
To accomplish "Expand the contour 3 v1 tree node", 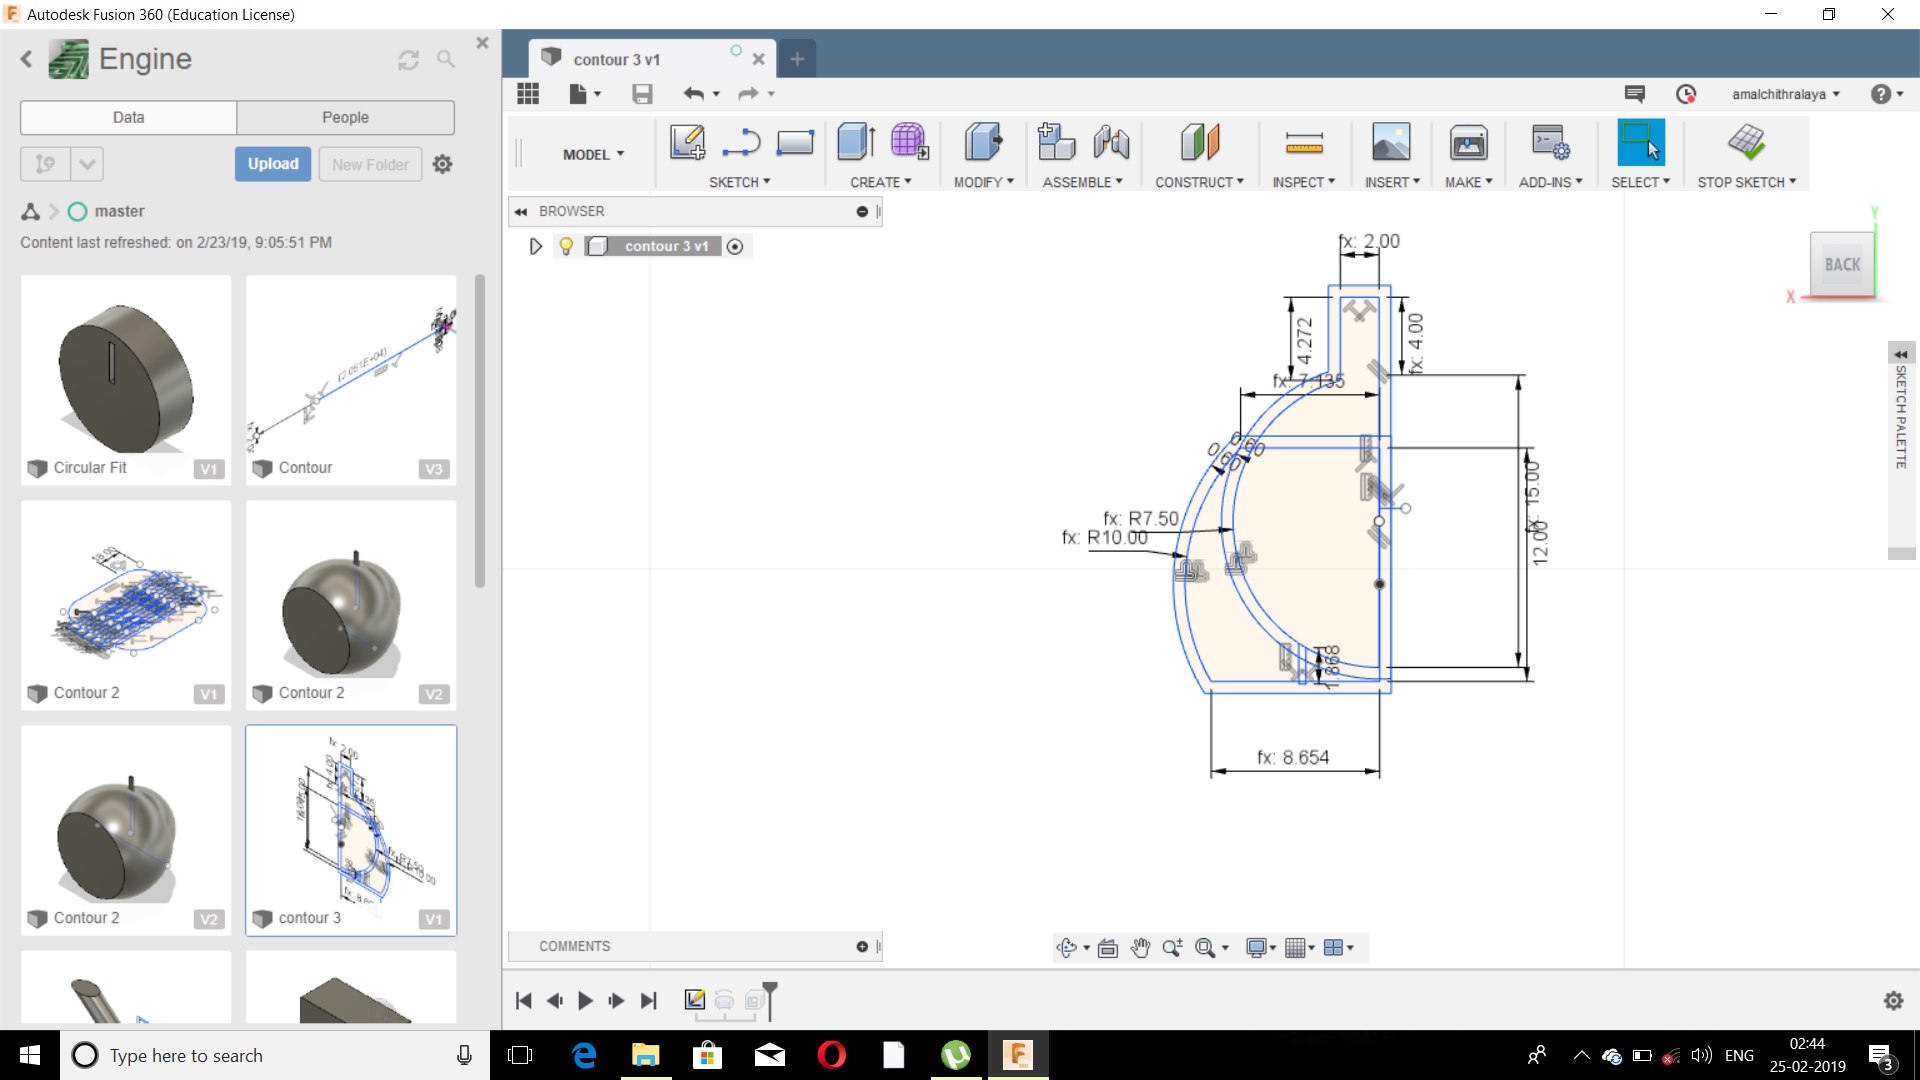I will pos(536,246).
